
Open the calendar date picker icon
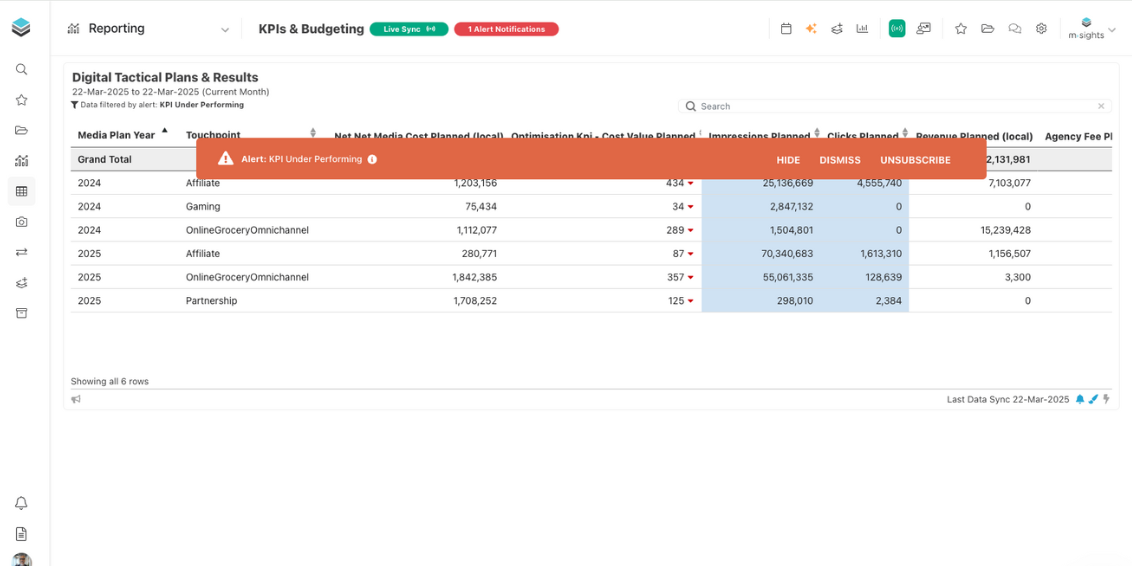(x=786, y=29)
